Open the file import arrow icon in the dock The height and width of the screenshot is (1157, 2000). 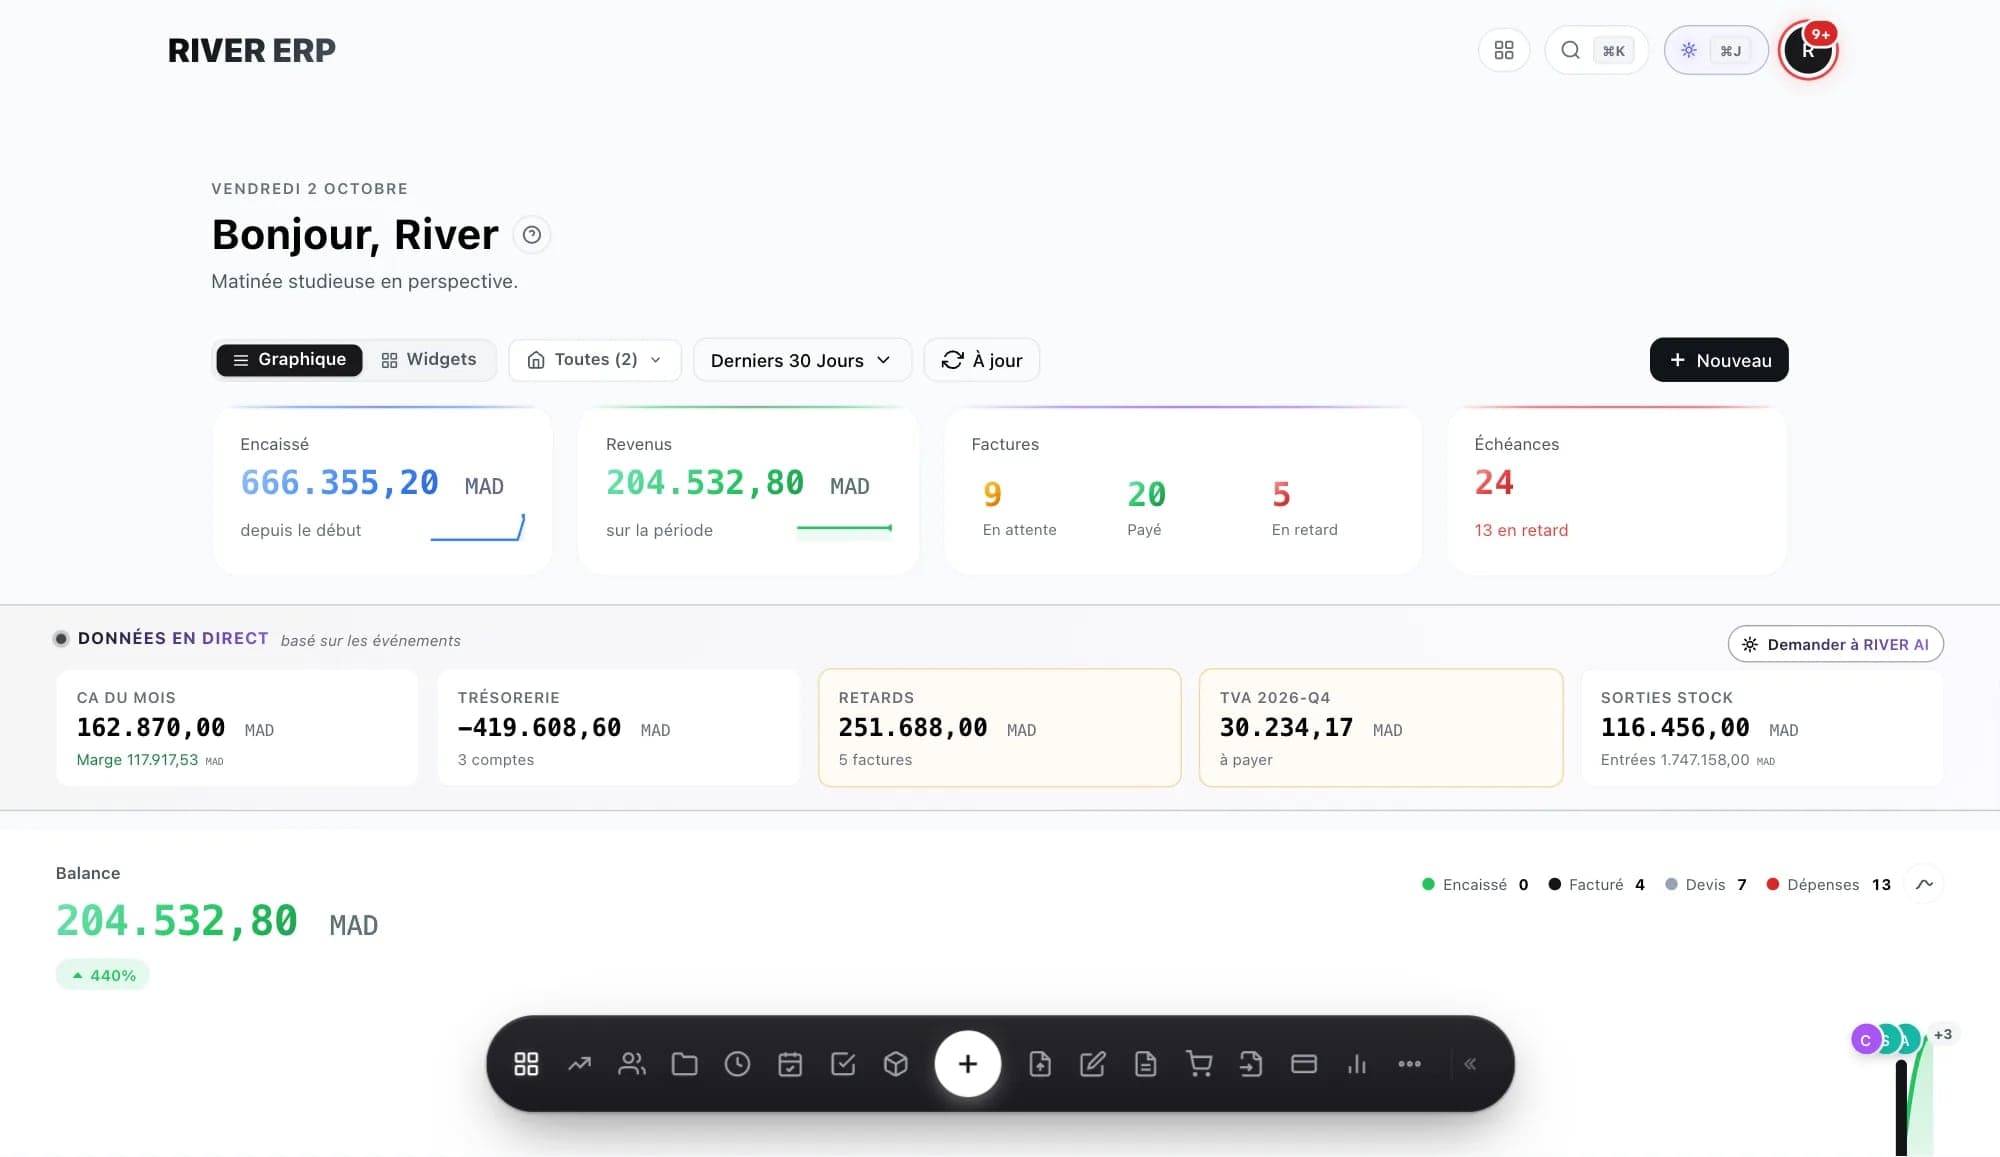(1251, 1064)
